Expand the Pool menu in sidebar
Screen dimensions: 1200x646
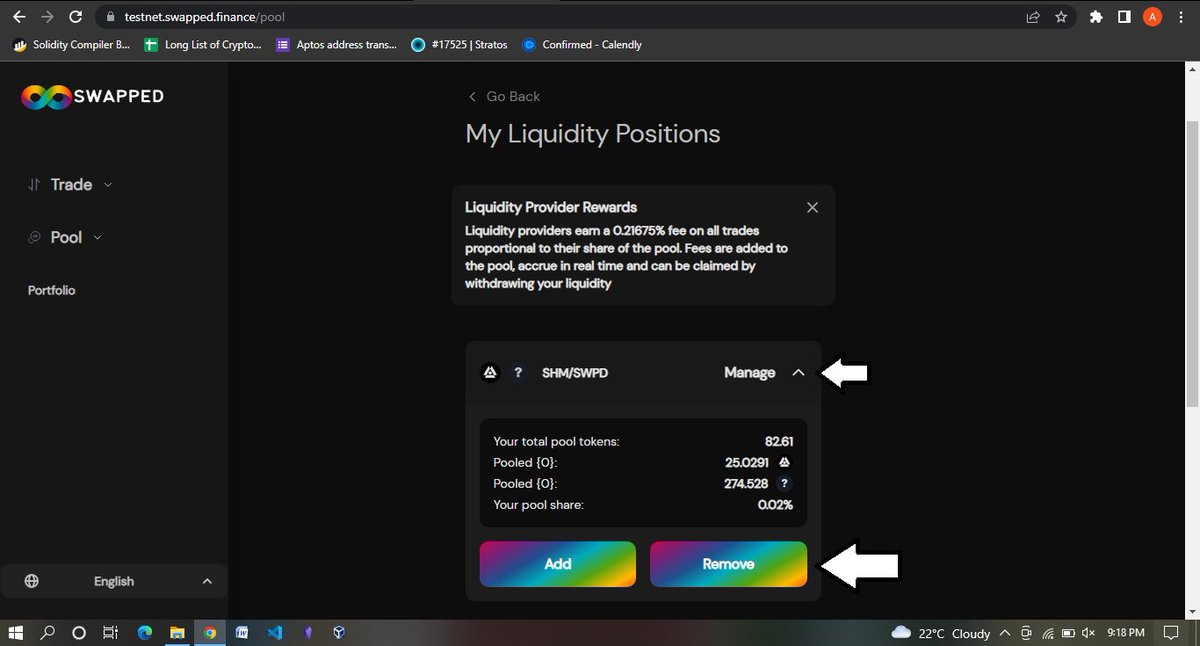pos(65,237)
